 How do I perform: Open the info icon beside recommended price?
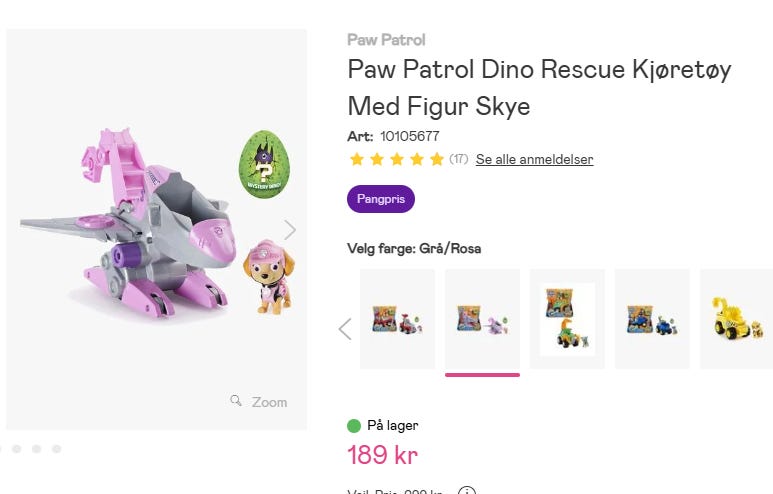coord(466,491)
